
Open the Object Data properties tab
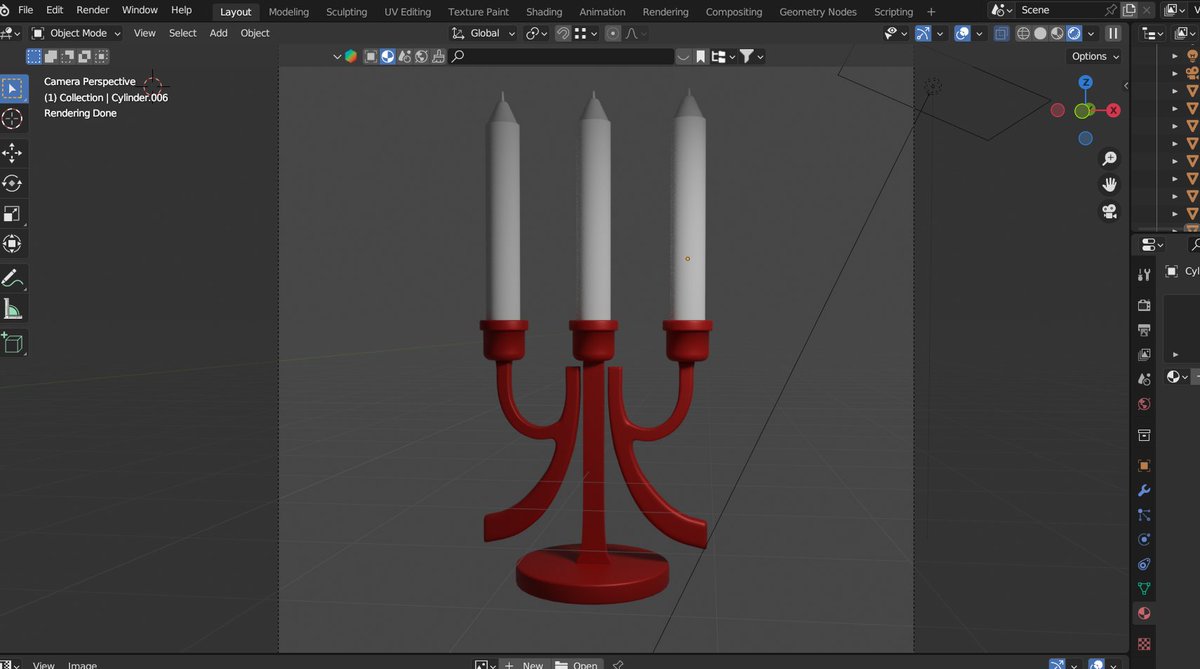(1144, 589)
